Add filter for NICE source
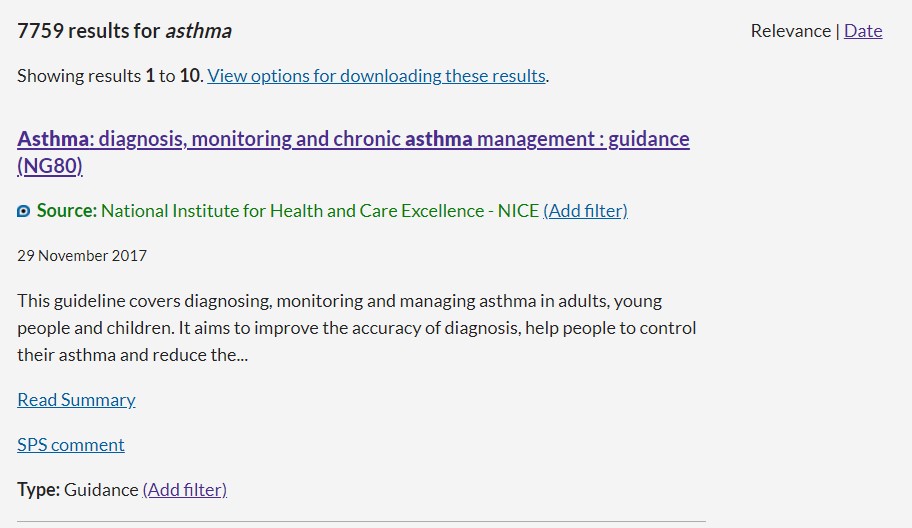Viewport: 912px width, 528px height. pos(585,211)
